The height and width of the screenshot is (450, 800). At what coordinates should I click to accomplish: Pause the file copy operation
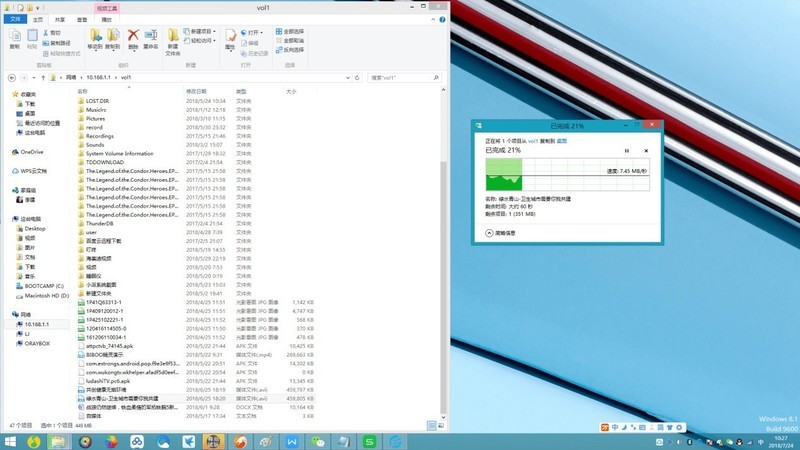627,151
